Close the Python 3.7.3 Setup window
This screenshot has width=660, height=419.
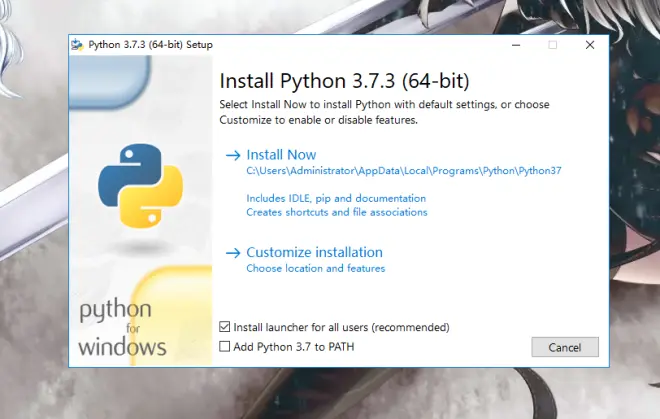tap(590, 45)
